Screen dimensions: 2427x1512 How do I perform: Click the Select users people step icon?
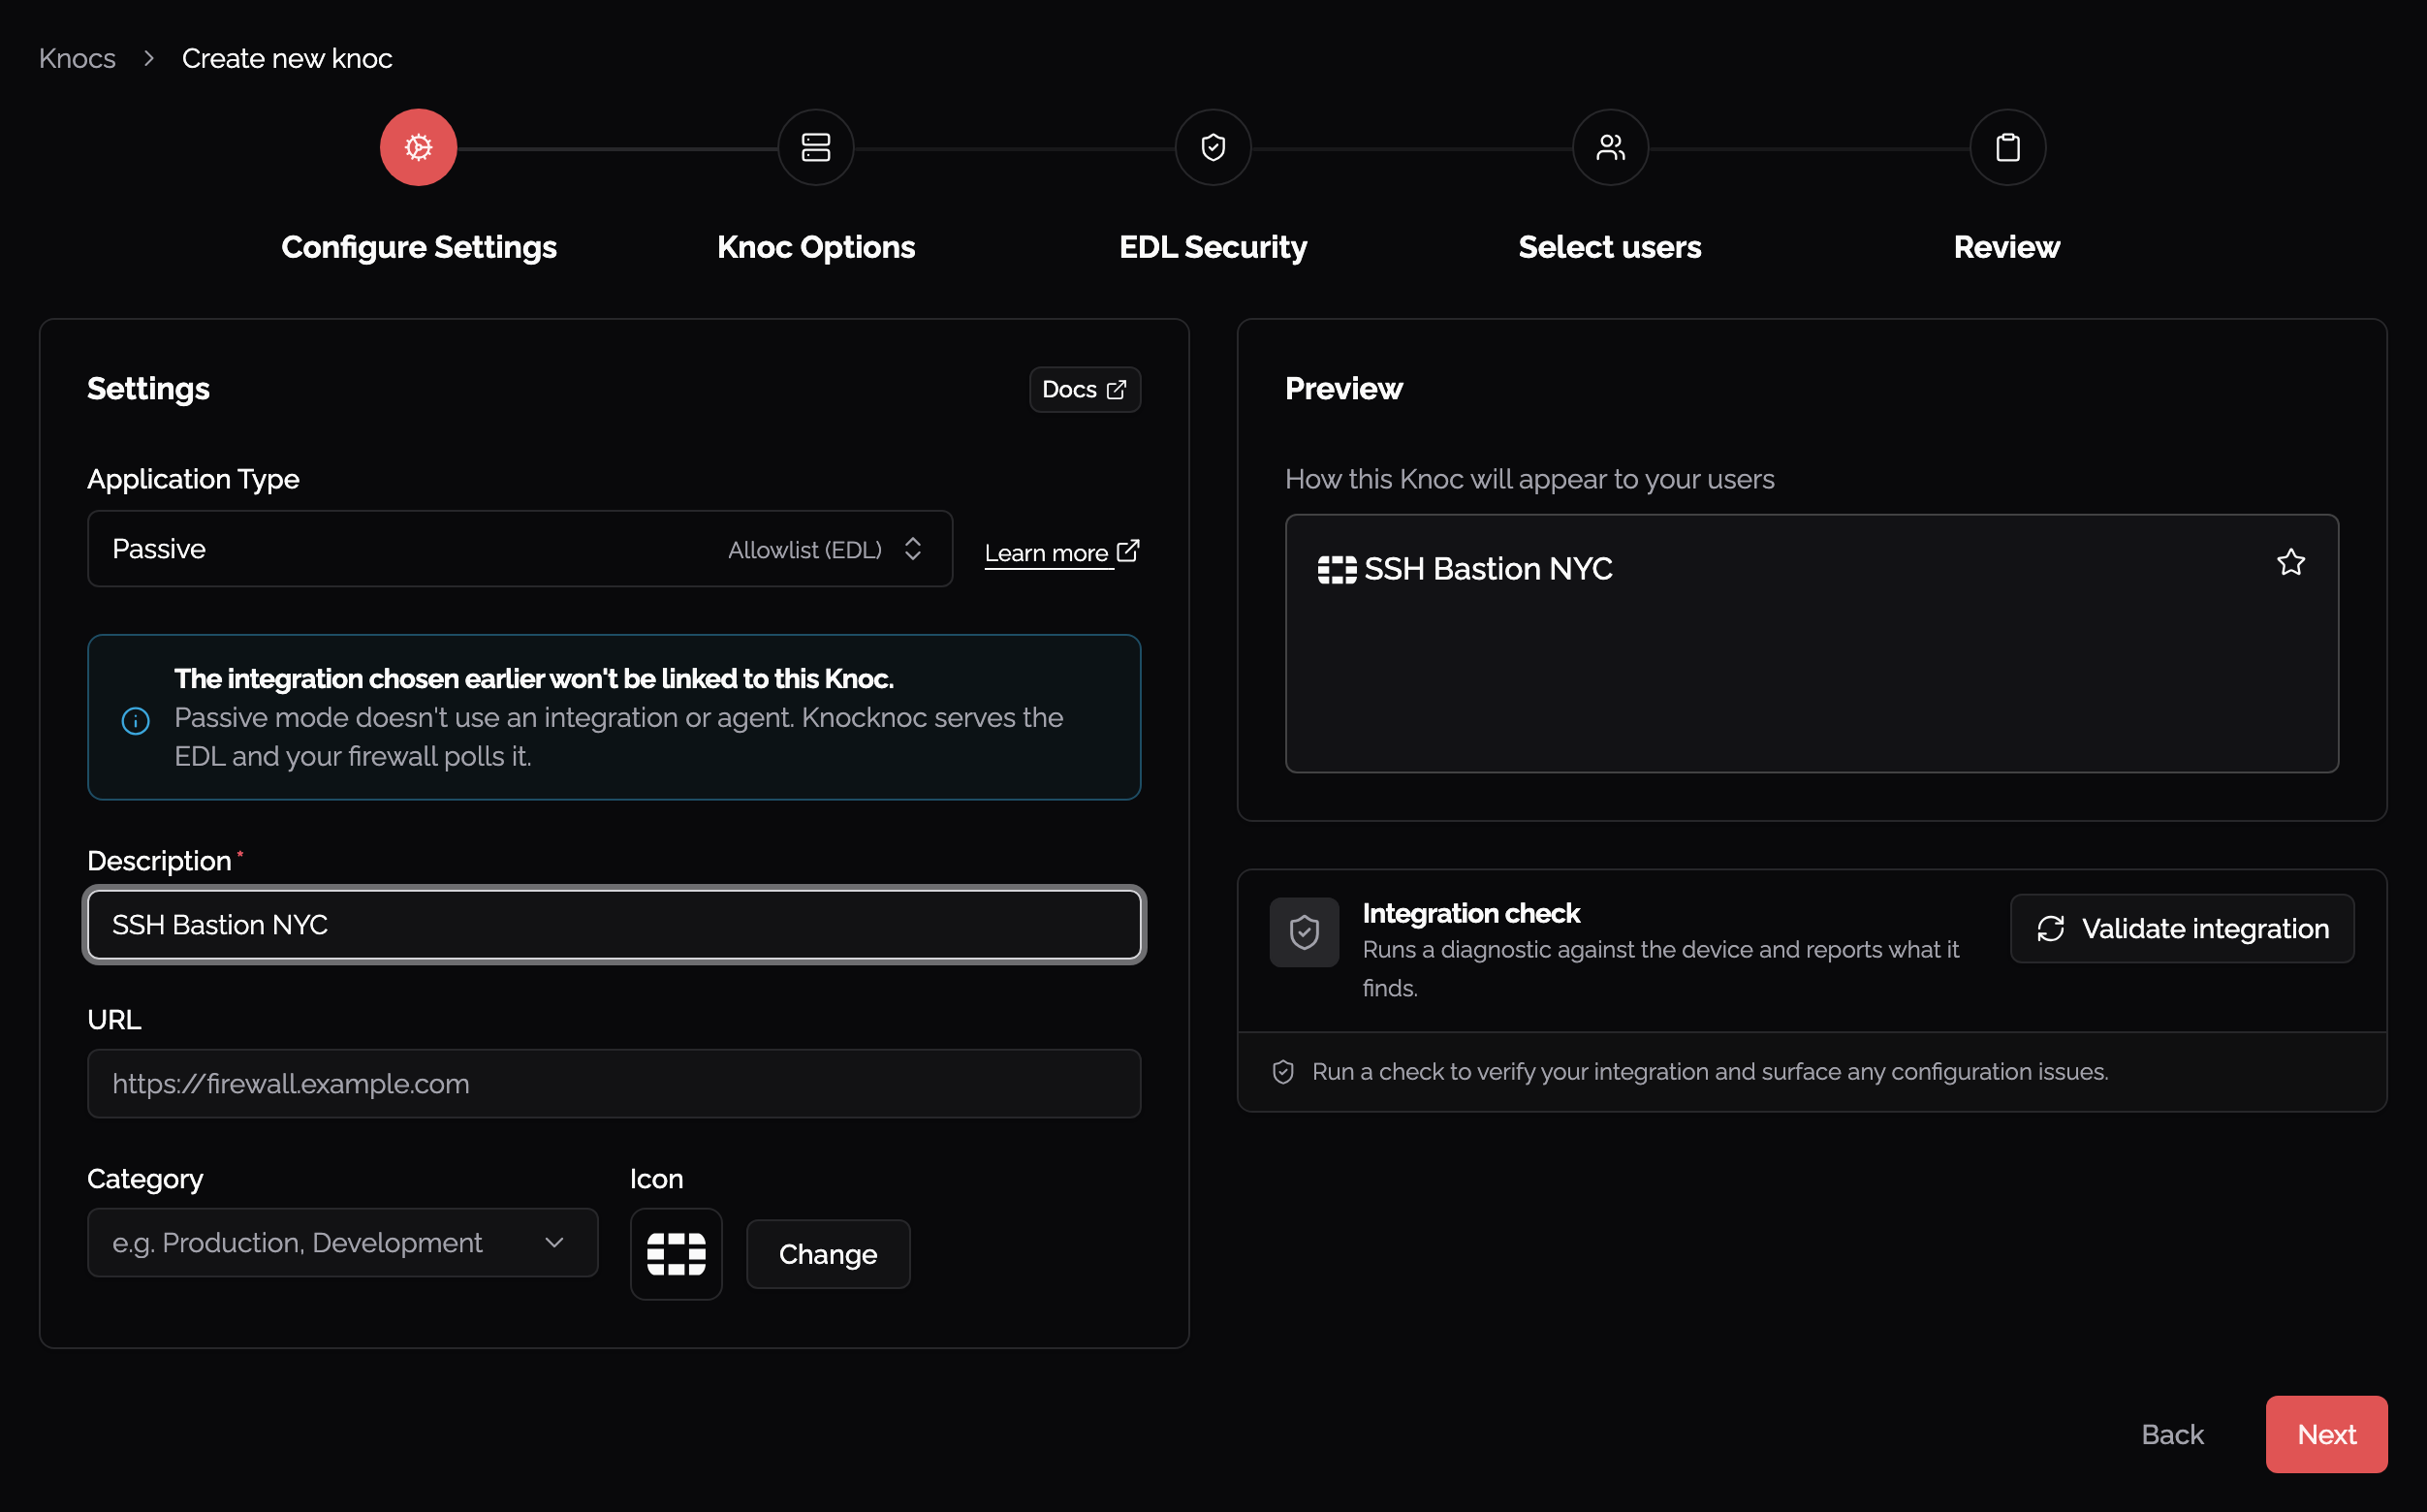[x=1609, y=147]
